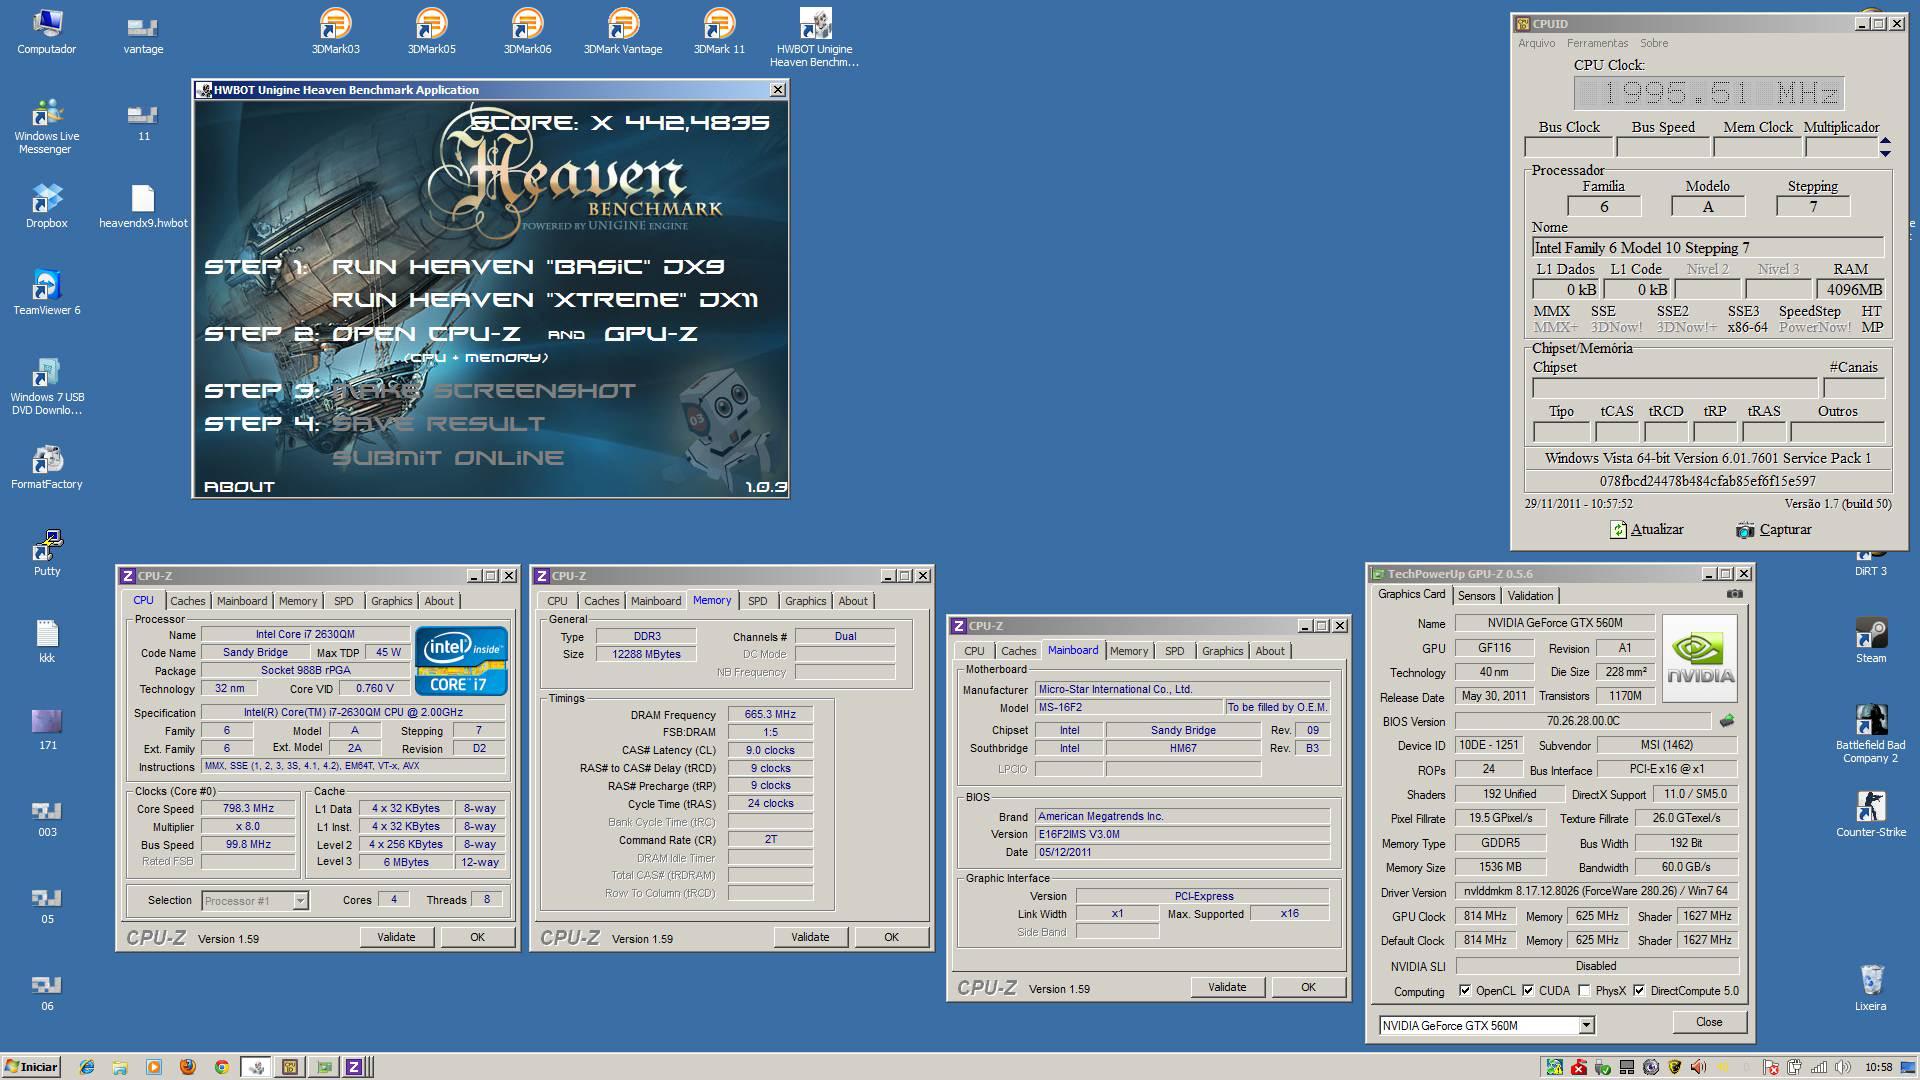Open Ferramentas menu in CPUID

click(1597, 43)
